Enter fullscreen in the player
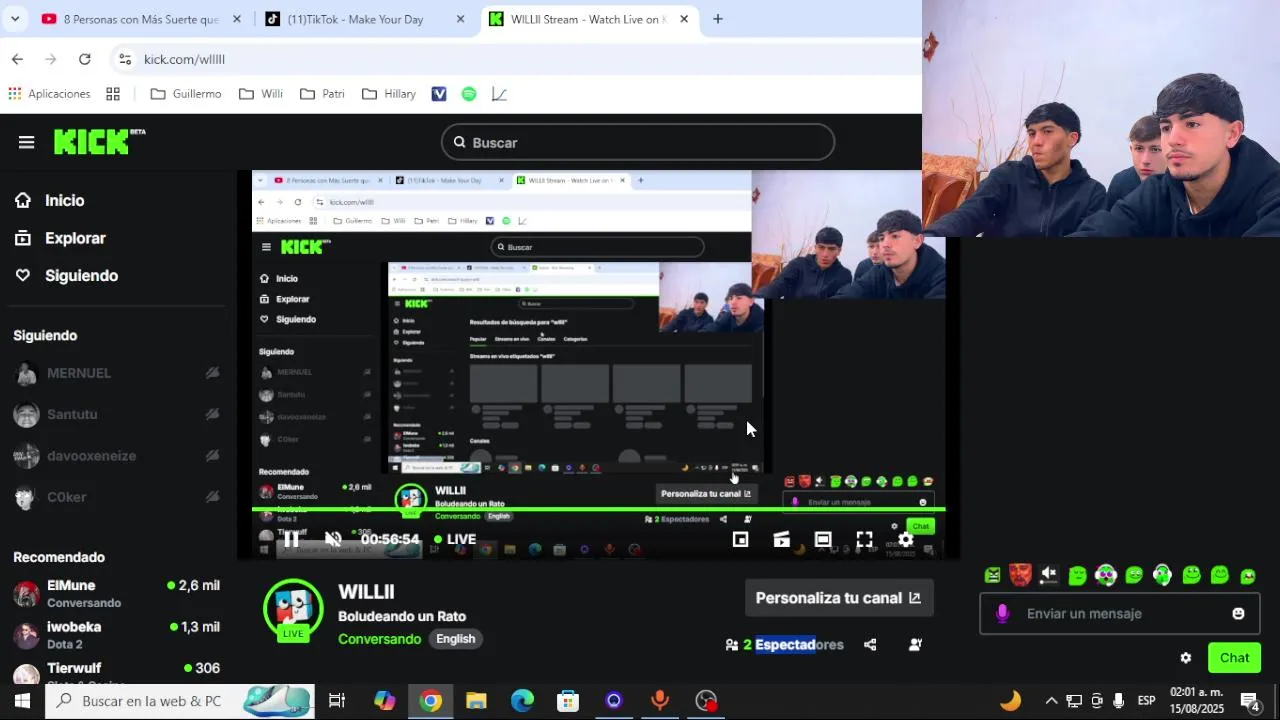 tap(864, 539)
